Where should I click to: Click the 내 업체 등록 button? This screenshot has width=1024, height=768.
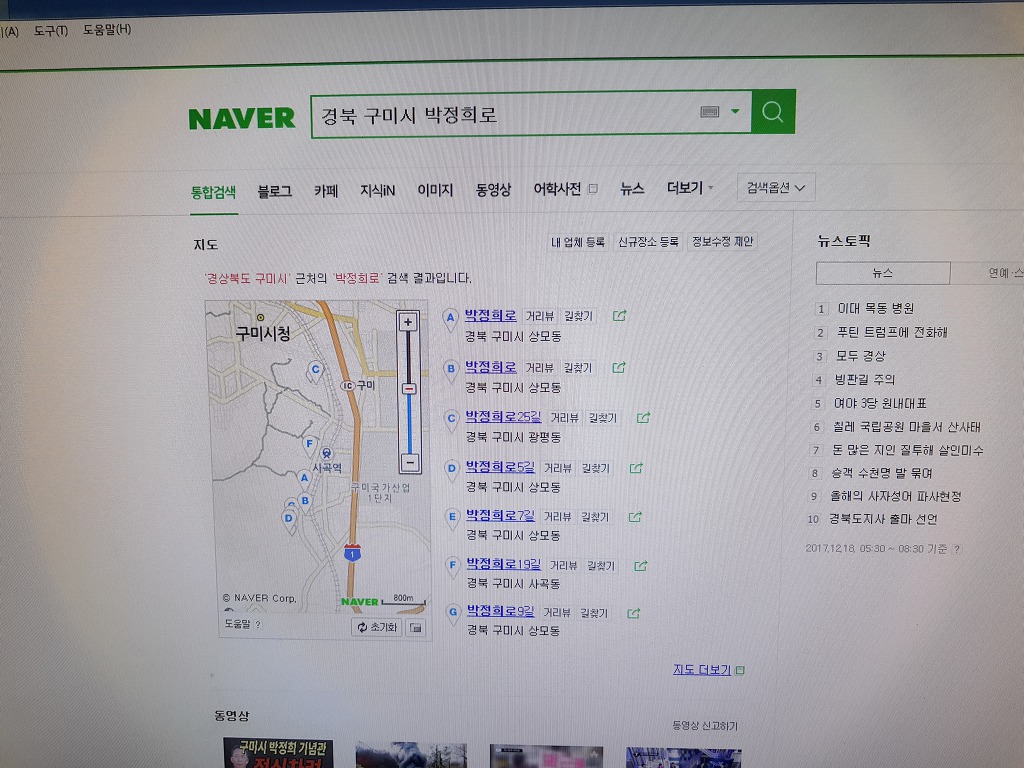click(578, 242)
